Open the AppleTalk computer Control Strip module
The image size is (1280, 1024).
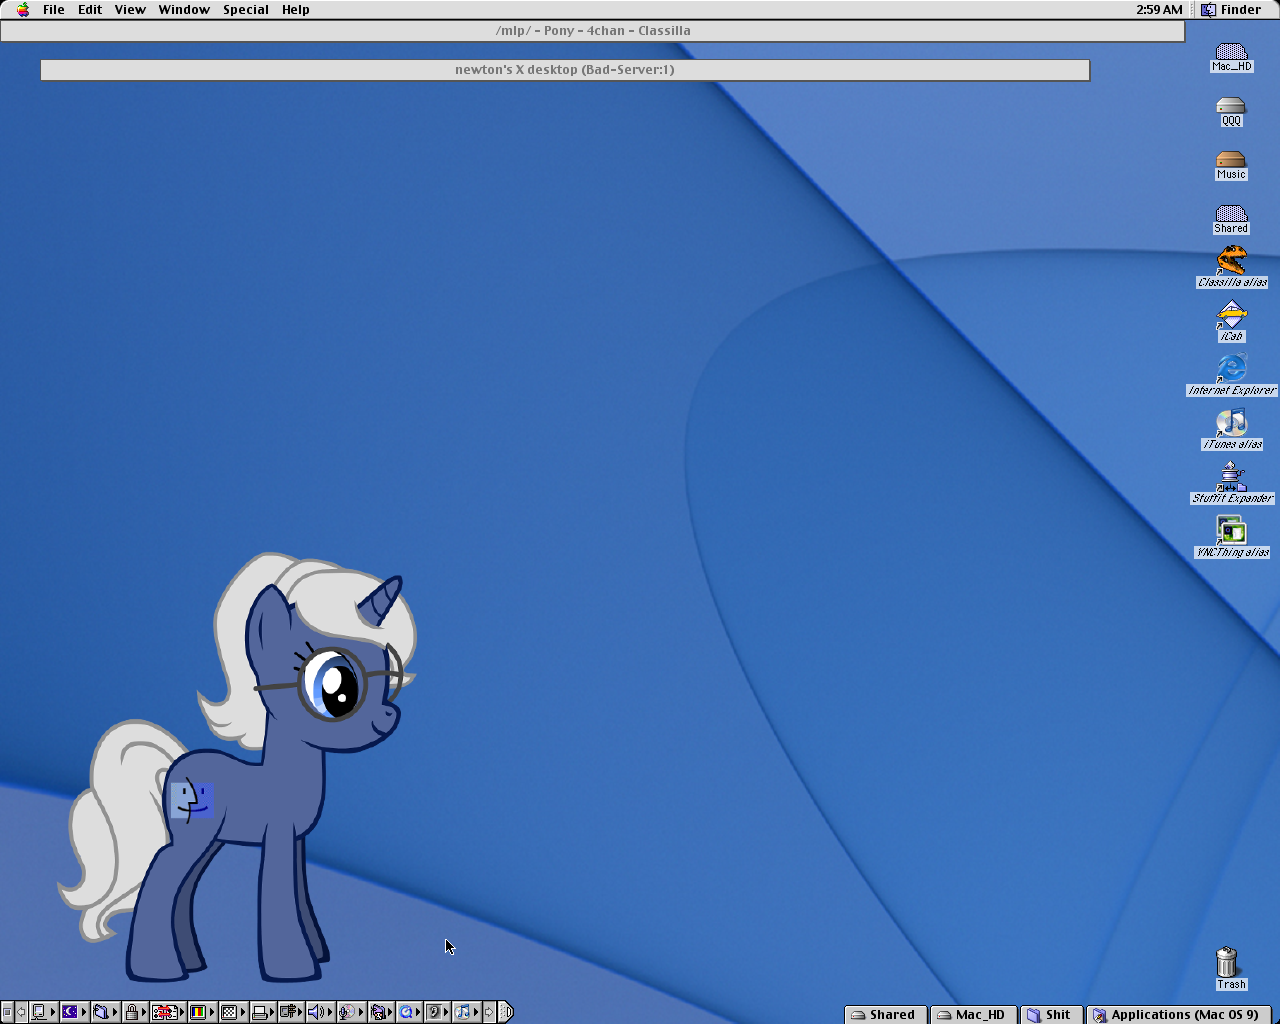click(43, 1012)
